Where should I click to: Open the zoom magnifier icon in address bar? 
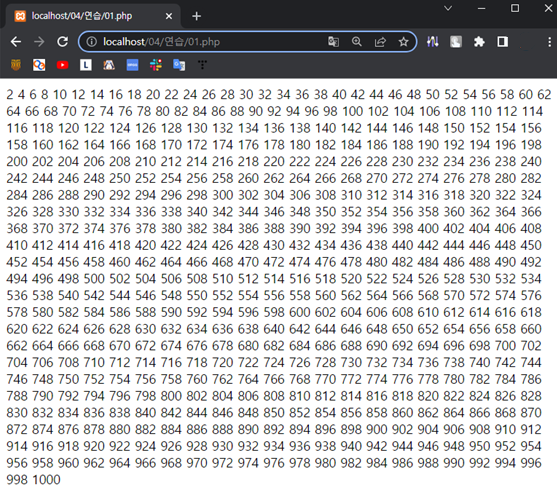tap(357, 42)
